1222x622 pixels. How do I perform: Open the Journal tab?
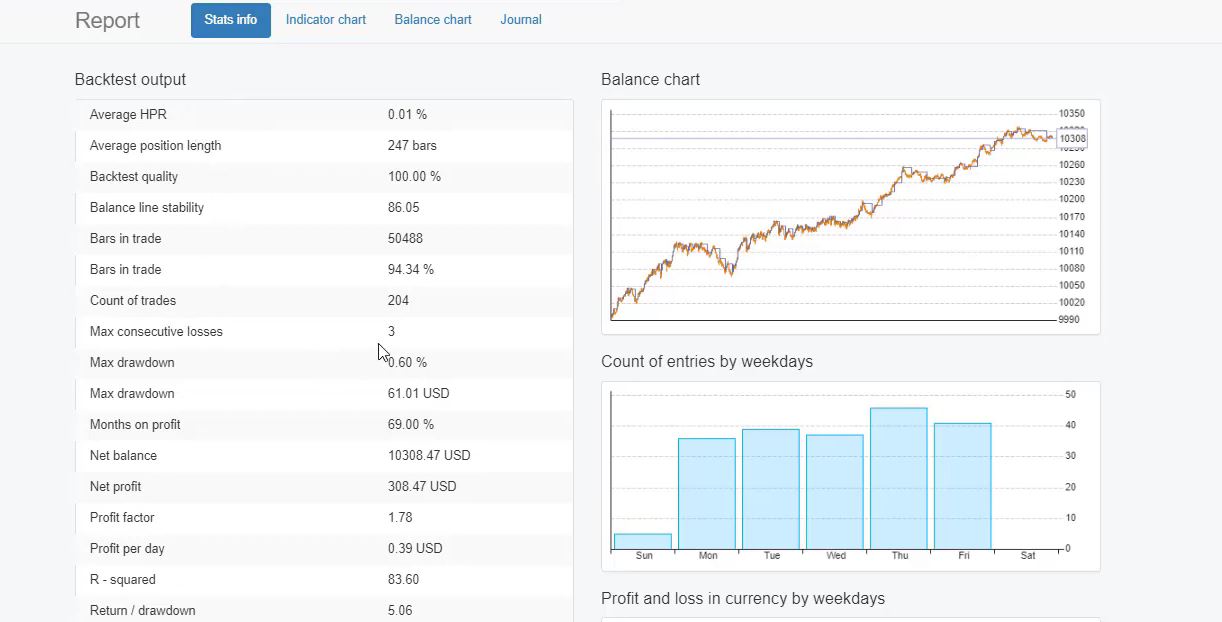(520, 19)
